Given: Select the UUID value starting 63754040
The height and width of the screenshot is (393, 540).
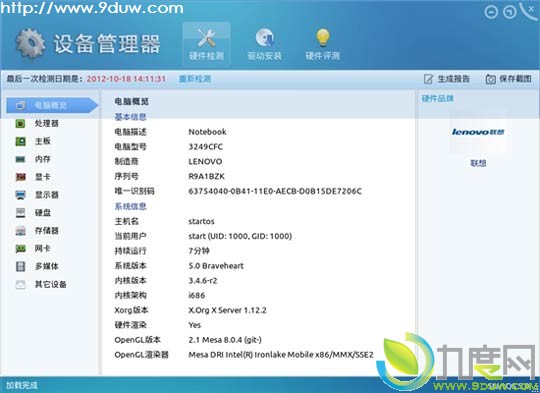Looking at the screenshot, I should point(275,191).
